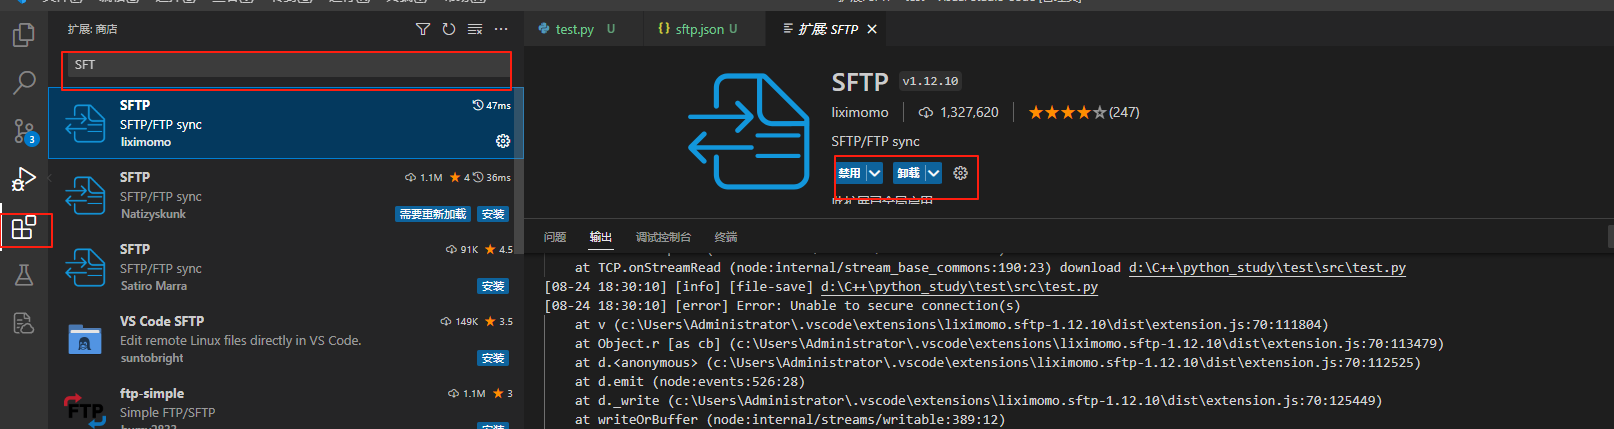Image resolution: width=1614 pixels, height=429 pixels.
Task: Clear extension search results icon
Action: (x=475, y=29)
